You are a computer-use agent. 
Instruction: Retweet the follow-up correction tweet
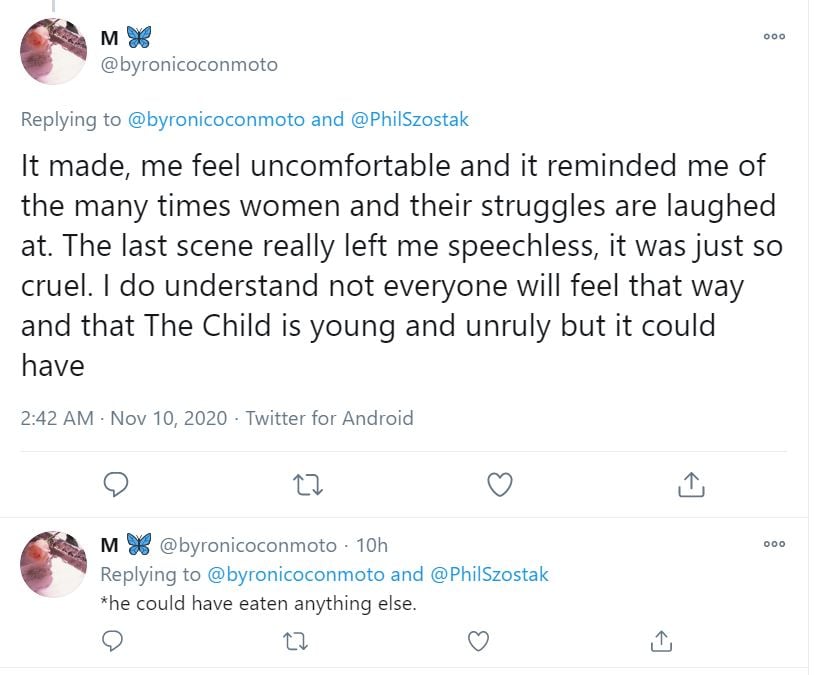tap(296, 639)
